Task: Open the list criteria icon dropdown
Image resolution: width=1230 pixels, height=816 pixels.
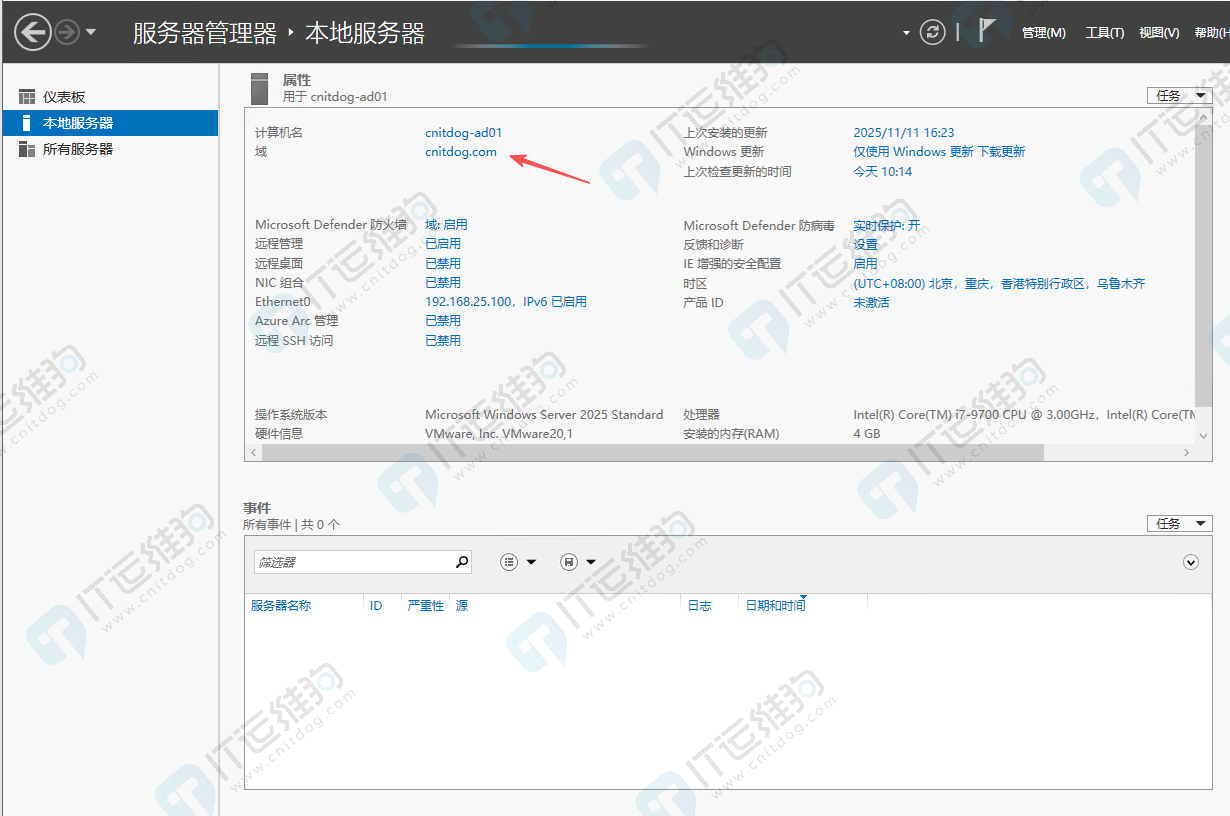Action: pos(518,562)
